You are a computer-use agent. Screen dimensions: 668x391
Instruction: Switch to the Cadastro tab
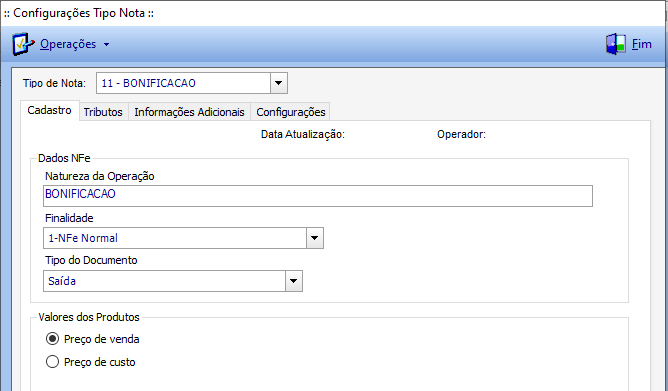click(49, 110)
